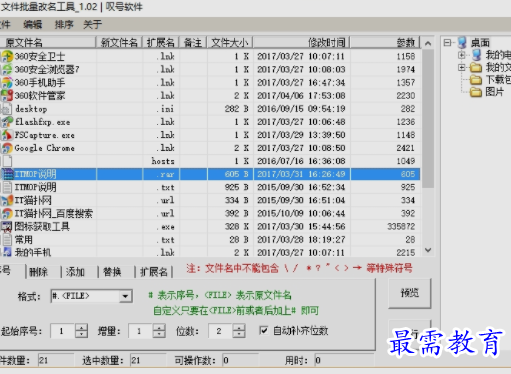Screen dimensions: 511x374
Task: Select the 我的文档 folder icon in tree
Action: [x=476, y=68]
